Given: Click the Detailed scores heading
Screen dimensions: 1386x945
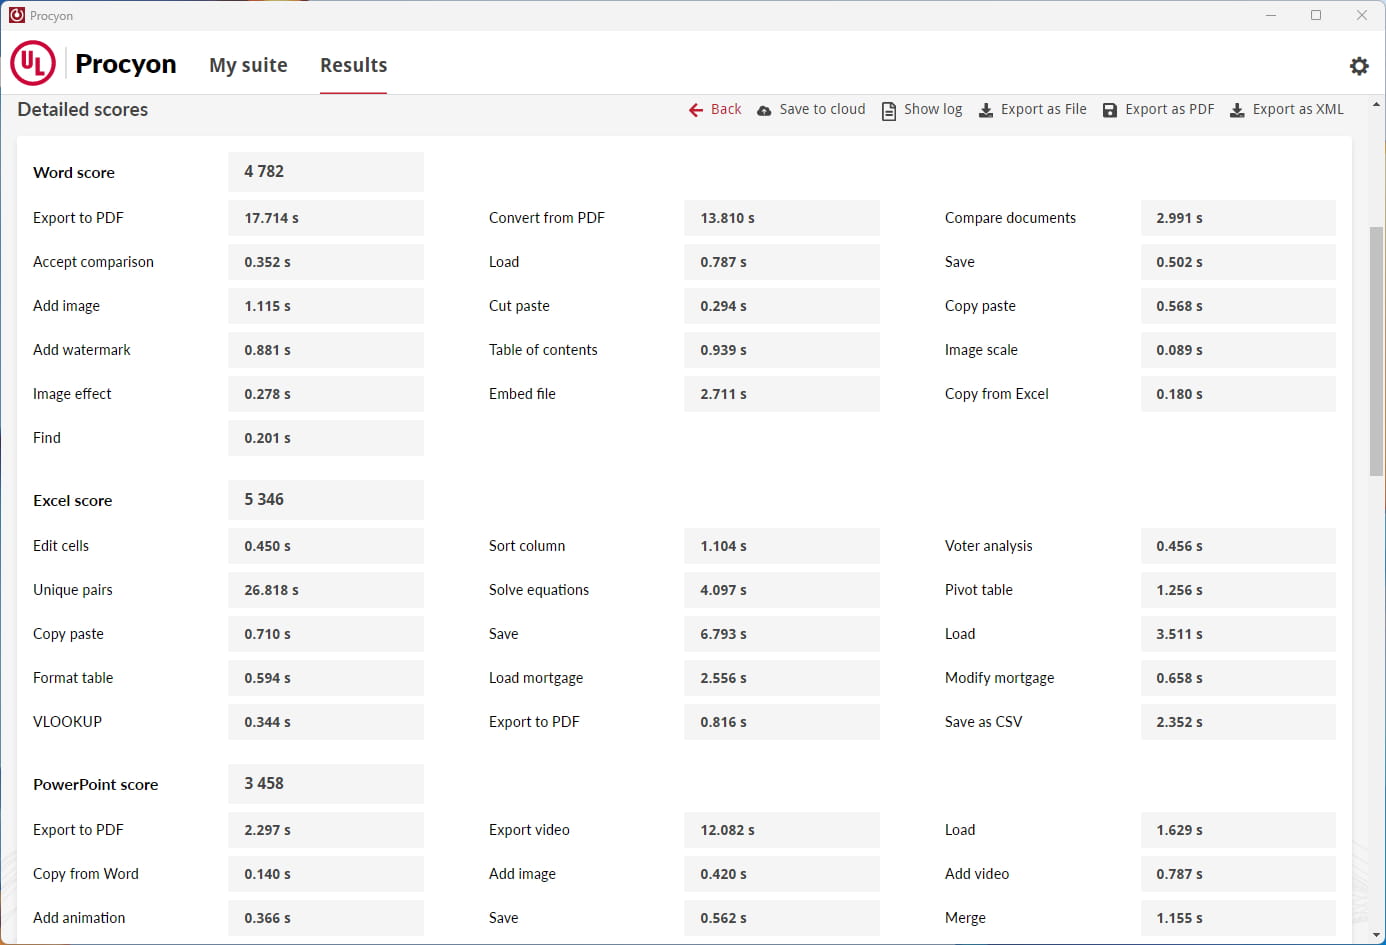Looking at the screenshot, I should [x=83, y=110].
